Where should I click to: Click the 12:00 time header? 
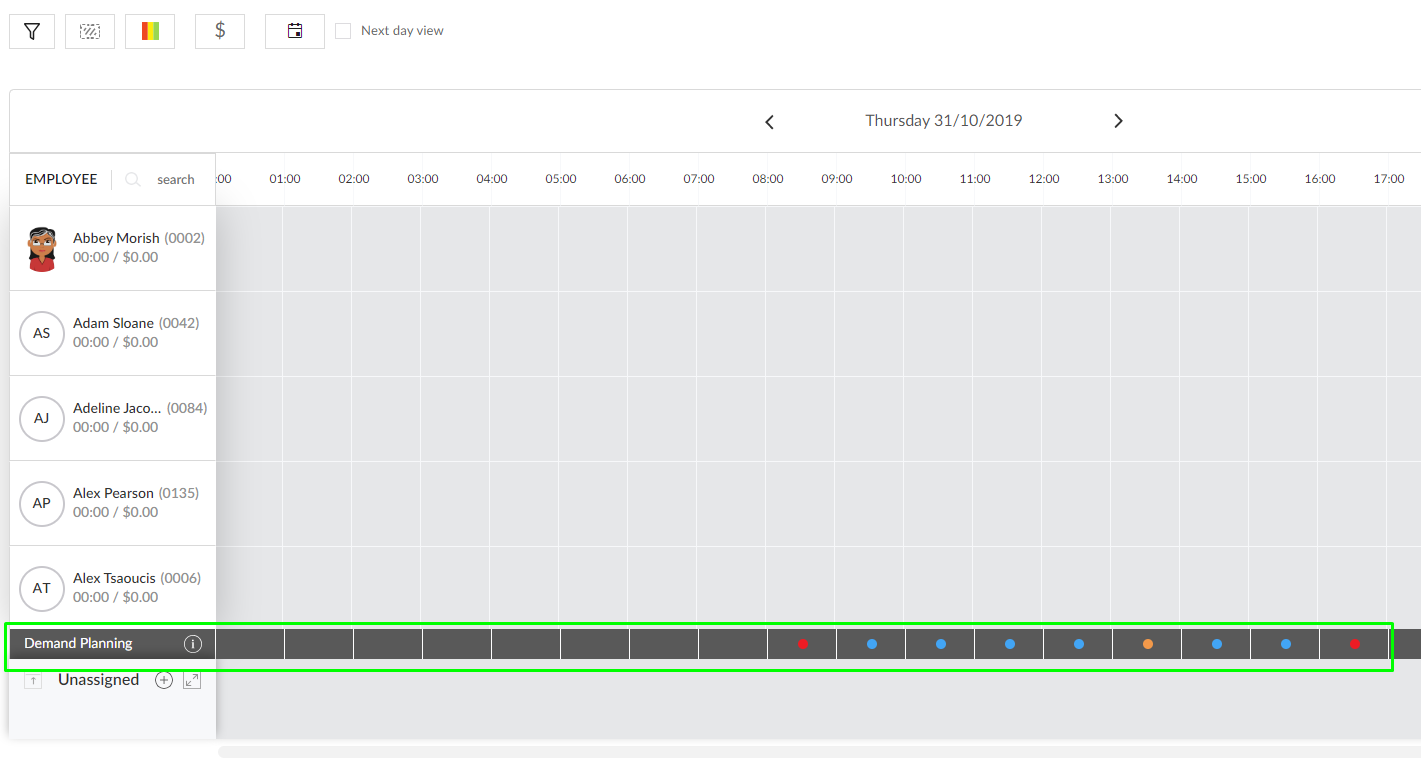point(1044,179)
